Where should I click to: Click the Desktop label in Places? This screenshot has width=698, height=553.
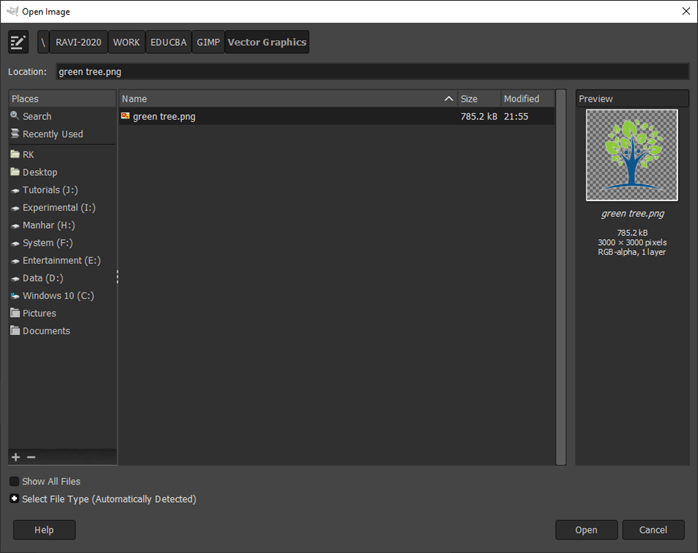pyautogui.click(x=40, y=172)
